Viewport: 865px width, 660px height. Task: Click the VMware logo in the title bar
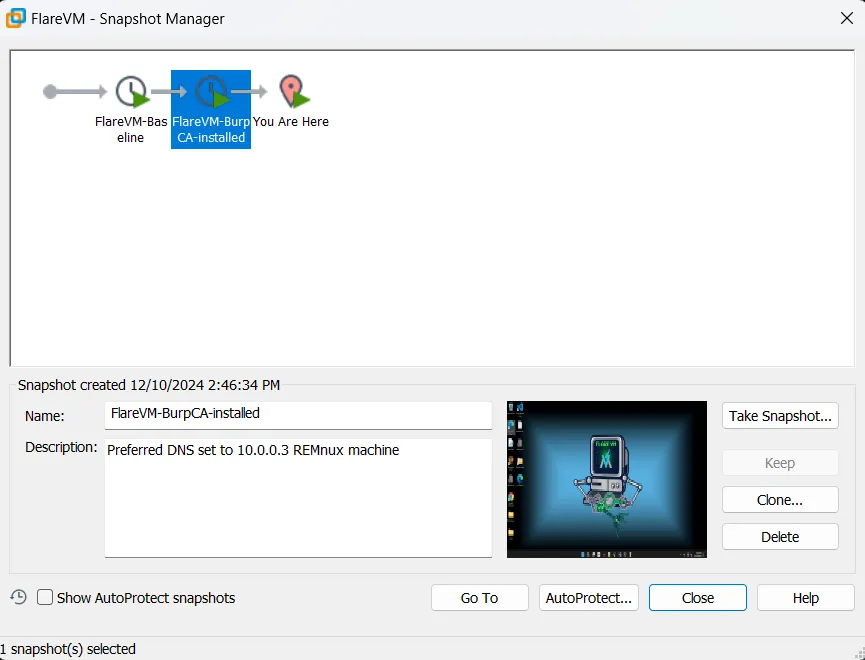click(16, 18)
